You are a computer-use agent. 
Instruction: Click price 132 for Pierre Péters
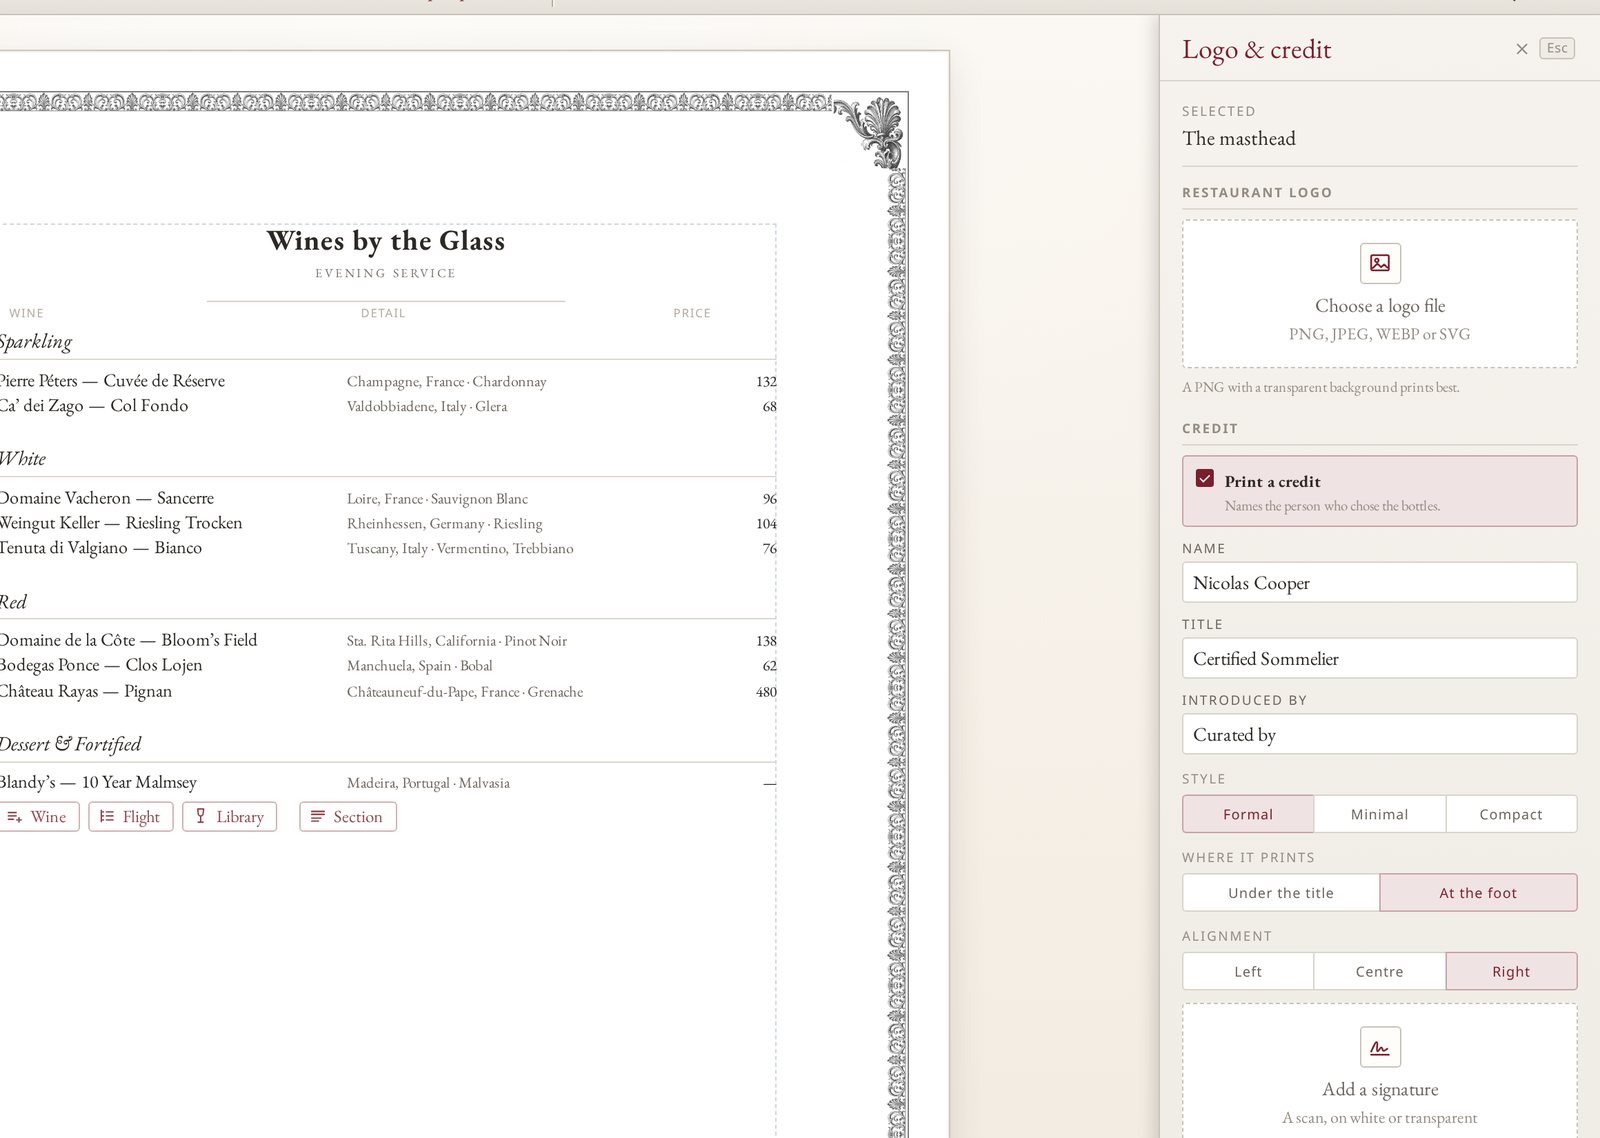(x=766, y=382)
